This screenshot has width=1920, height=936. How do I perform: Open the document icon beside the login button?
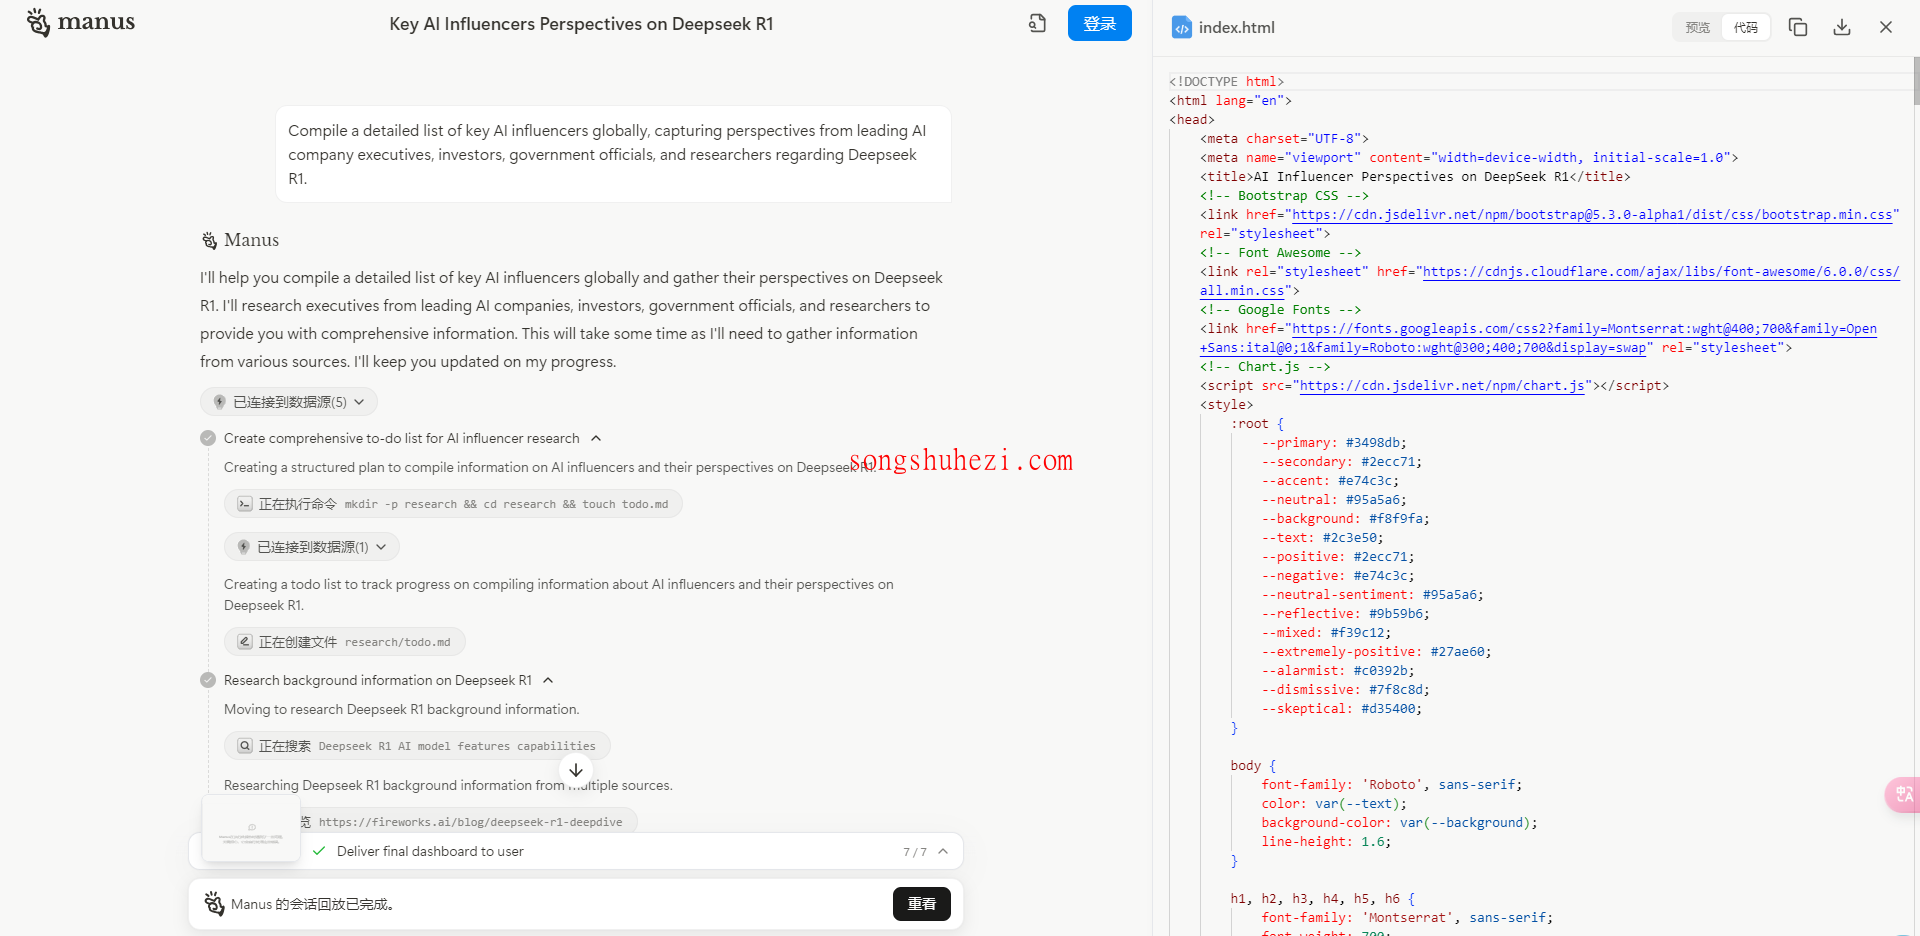(1037, 23)
